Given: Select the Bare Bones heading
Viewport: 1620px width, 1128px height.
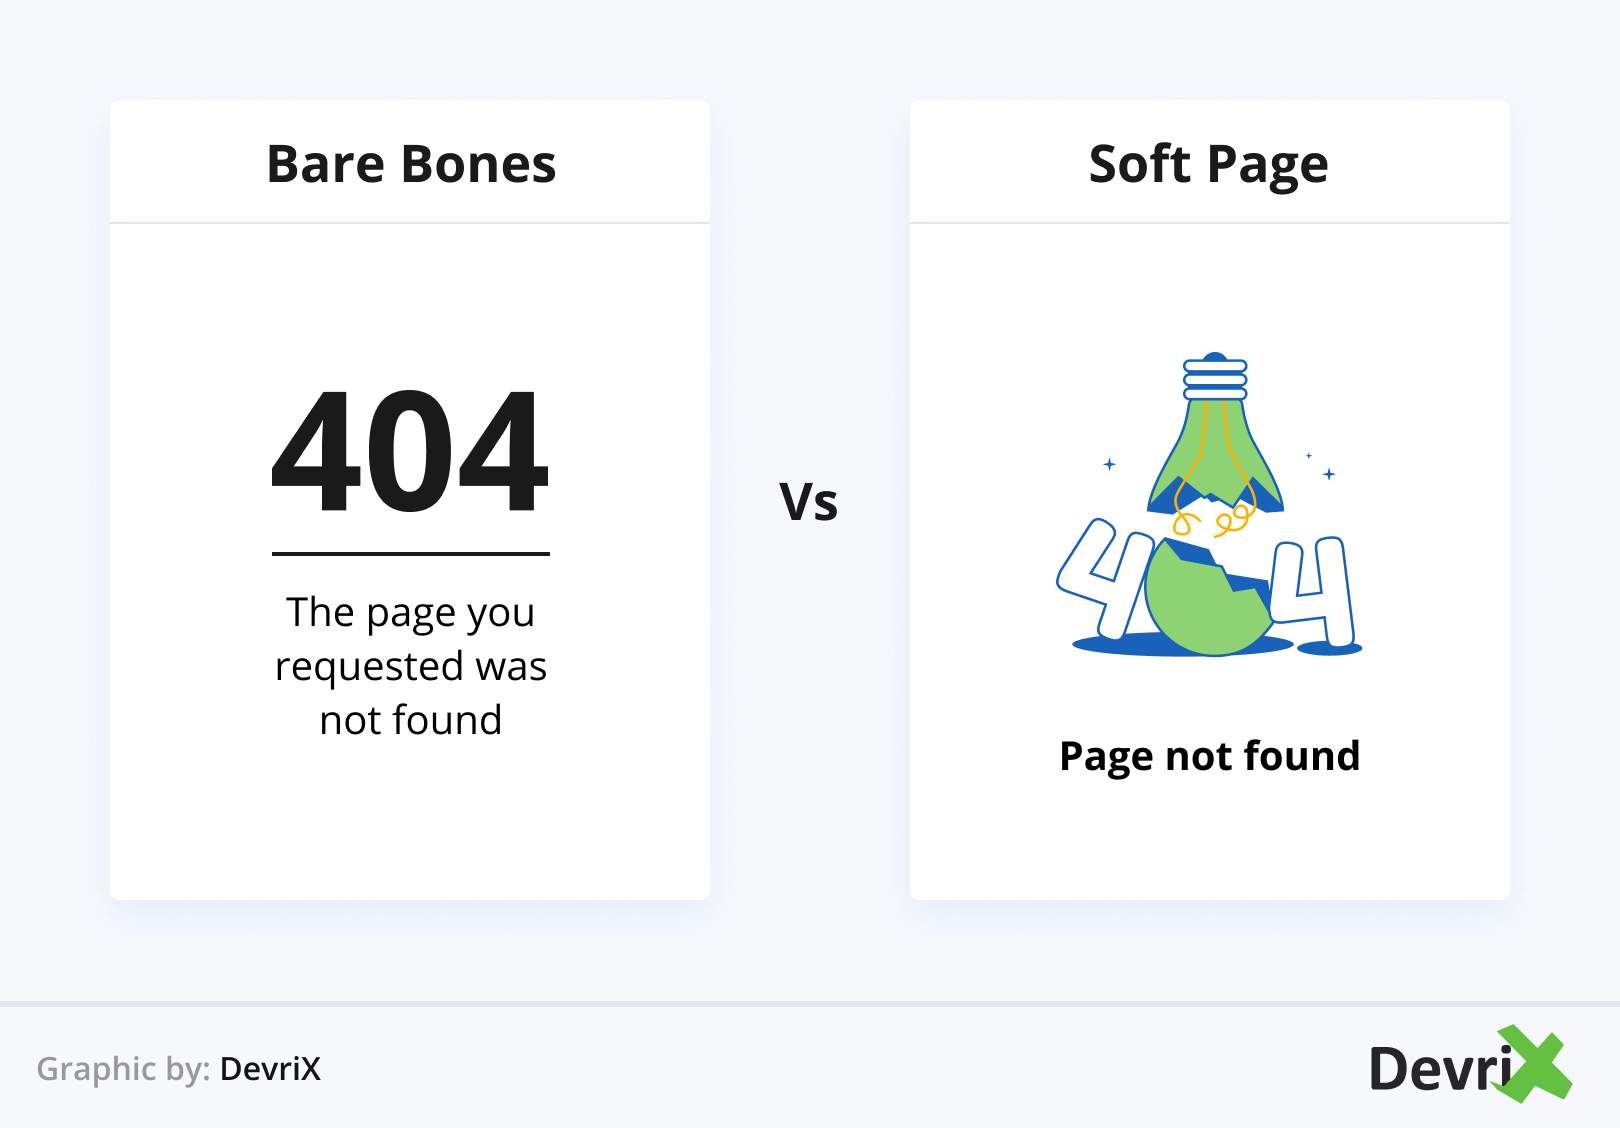Looking at the screenshot, I should [411, 164].
